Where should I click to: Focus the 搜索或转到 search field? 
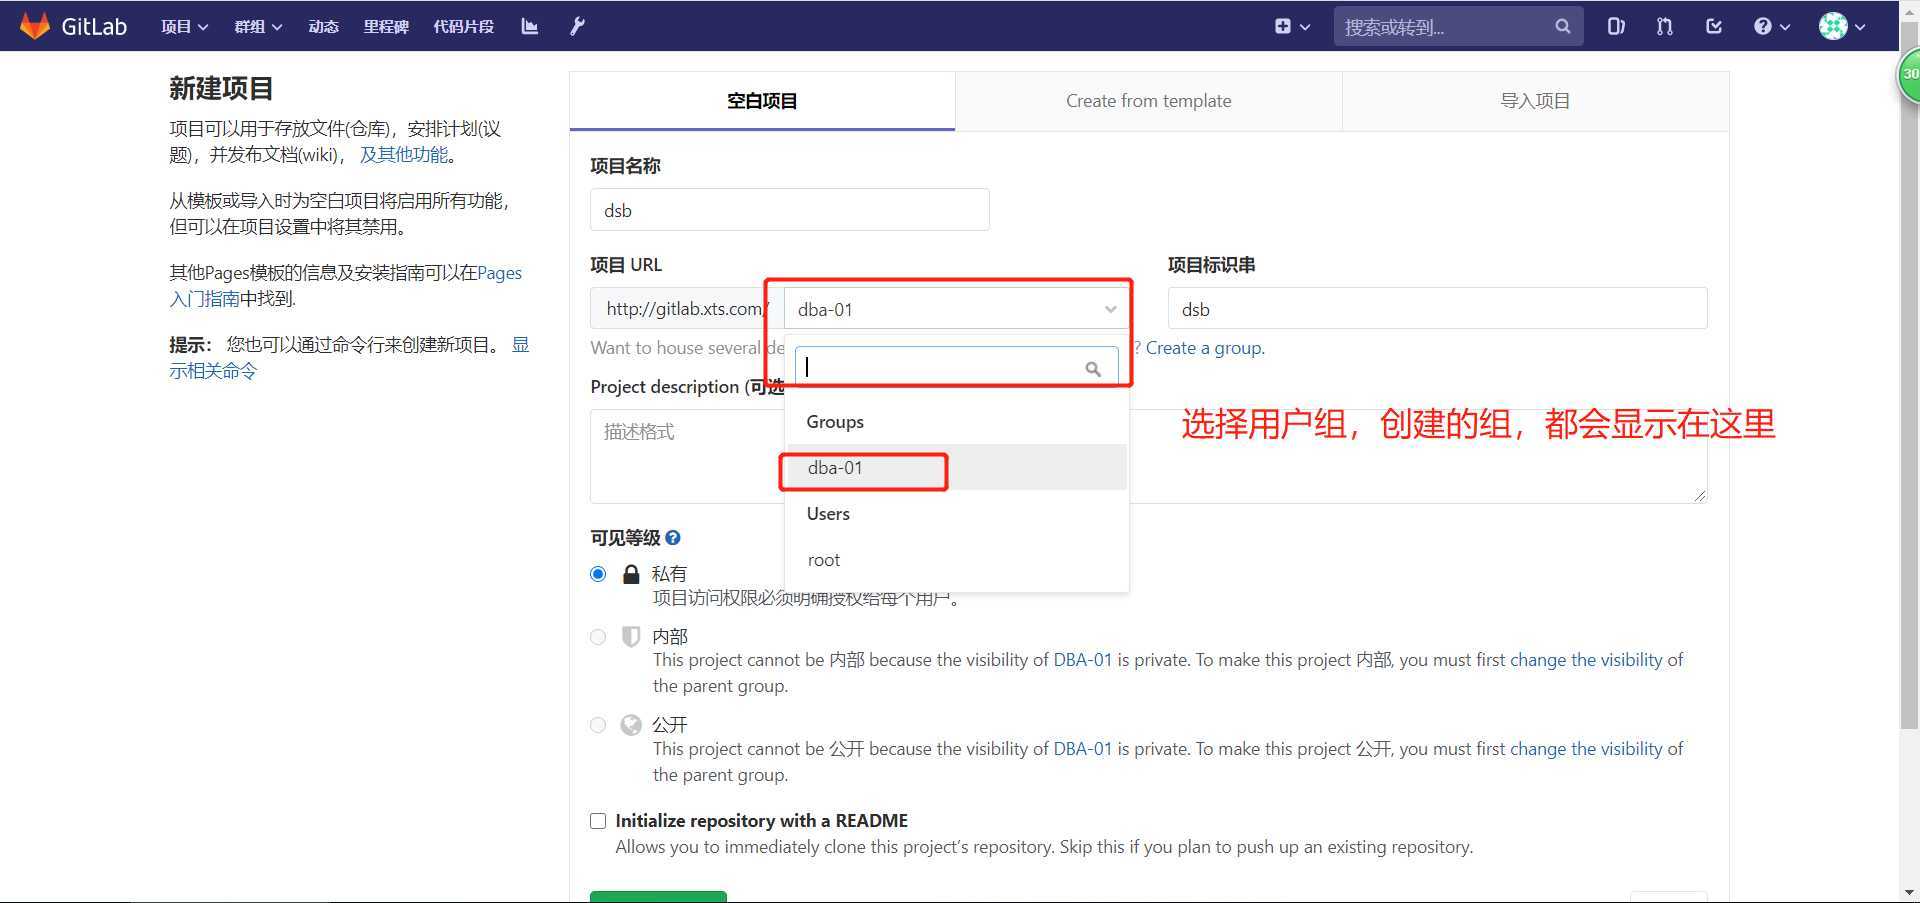(x=1458, y=27)
